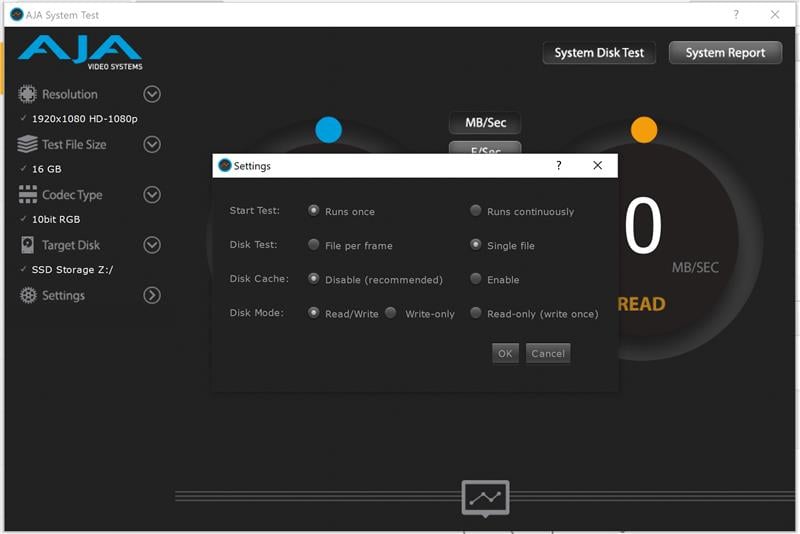This screenshot has height=534, width=800.
Task: Expand the Target Disk dropdown arrow
Action: (152, 245)
